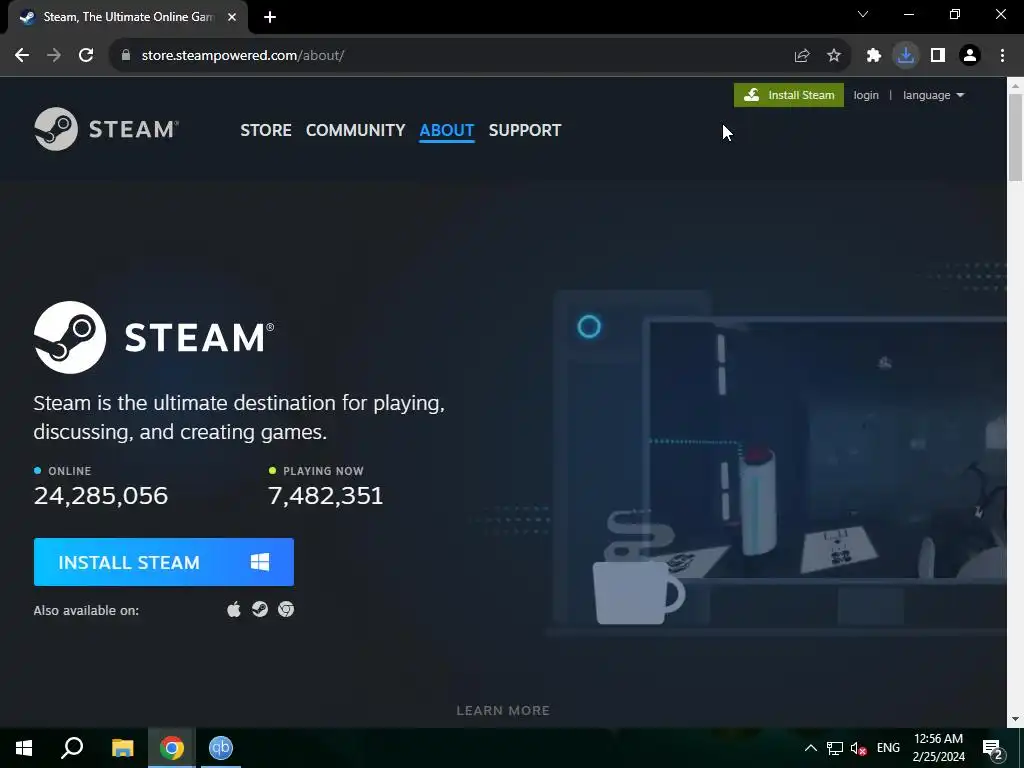View site information lock icon
This screenshot has height=768, width=1024.
[x=126, y=56]
